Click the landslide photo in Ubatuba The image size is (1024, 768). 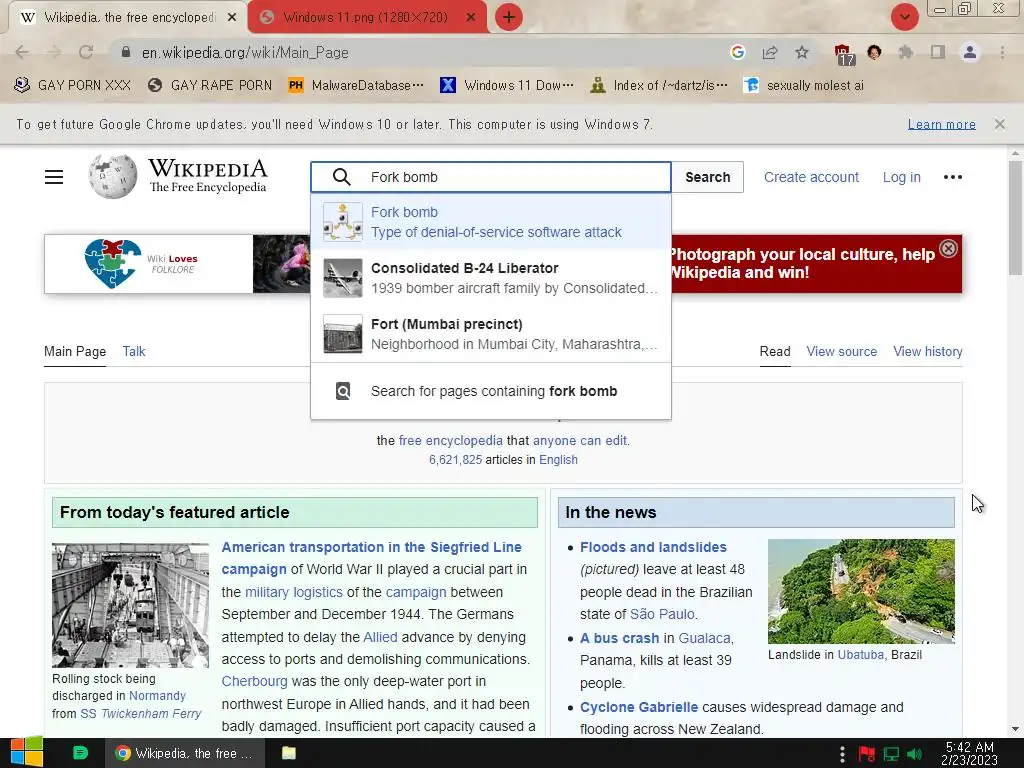tap(861, 591)
